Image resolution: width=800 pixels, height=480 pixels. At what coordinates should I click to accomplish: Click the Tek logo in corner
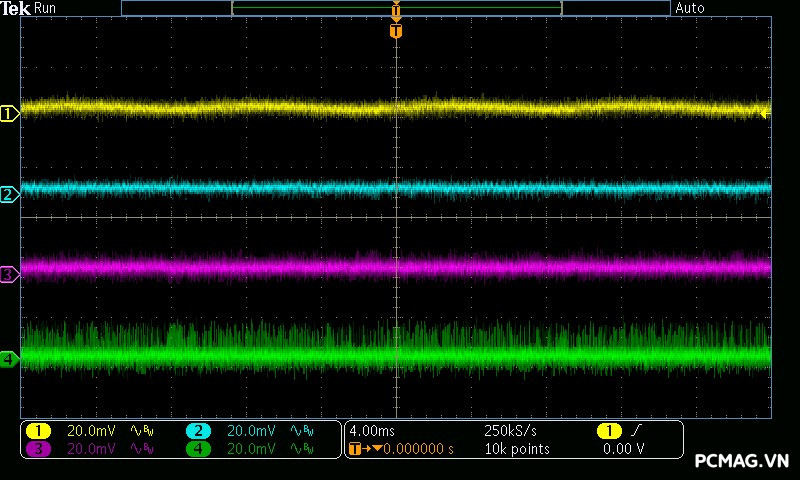click(x=16, y=8)
